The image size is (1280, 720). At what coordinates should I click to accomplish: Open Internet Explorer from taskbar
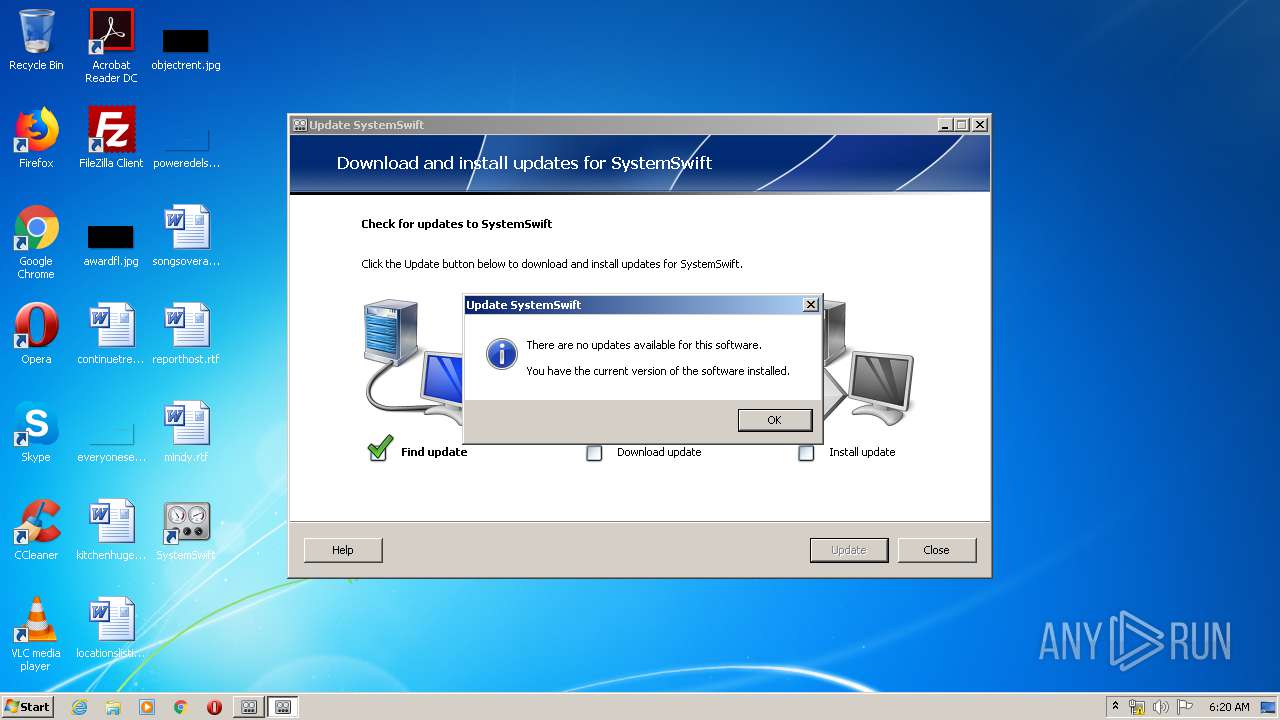79,707
